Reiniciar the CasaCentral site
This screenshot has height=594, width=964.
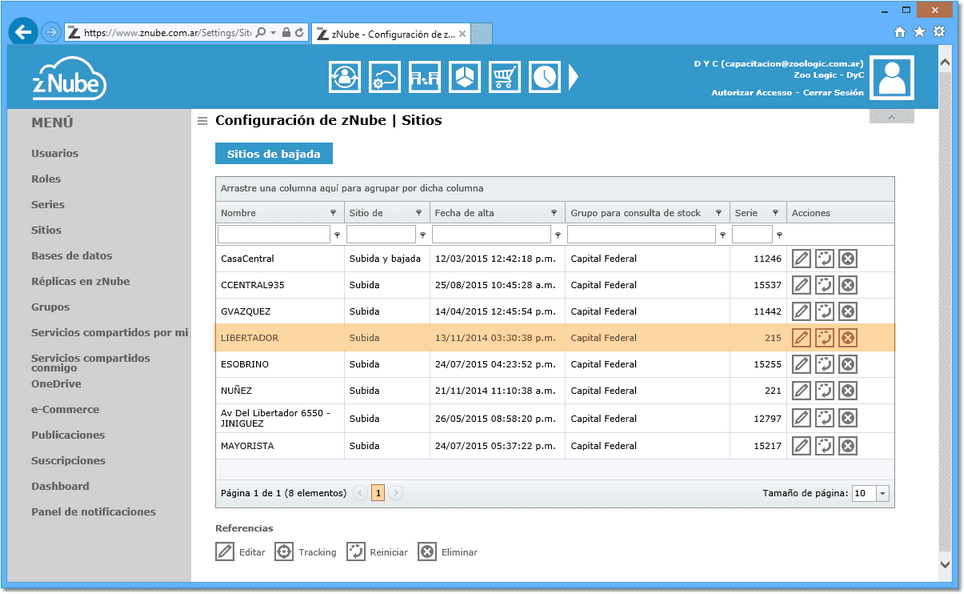pos(824,259)
